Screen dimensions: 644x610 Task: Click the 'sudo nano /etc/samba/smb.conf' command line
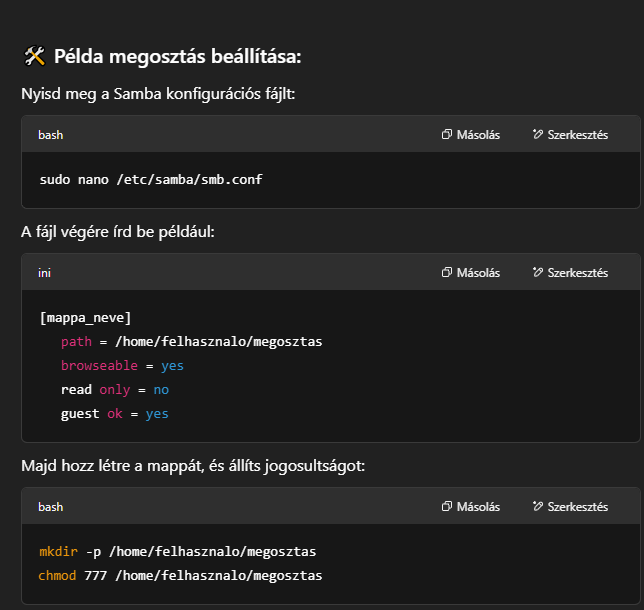tap(151, 180)
